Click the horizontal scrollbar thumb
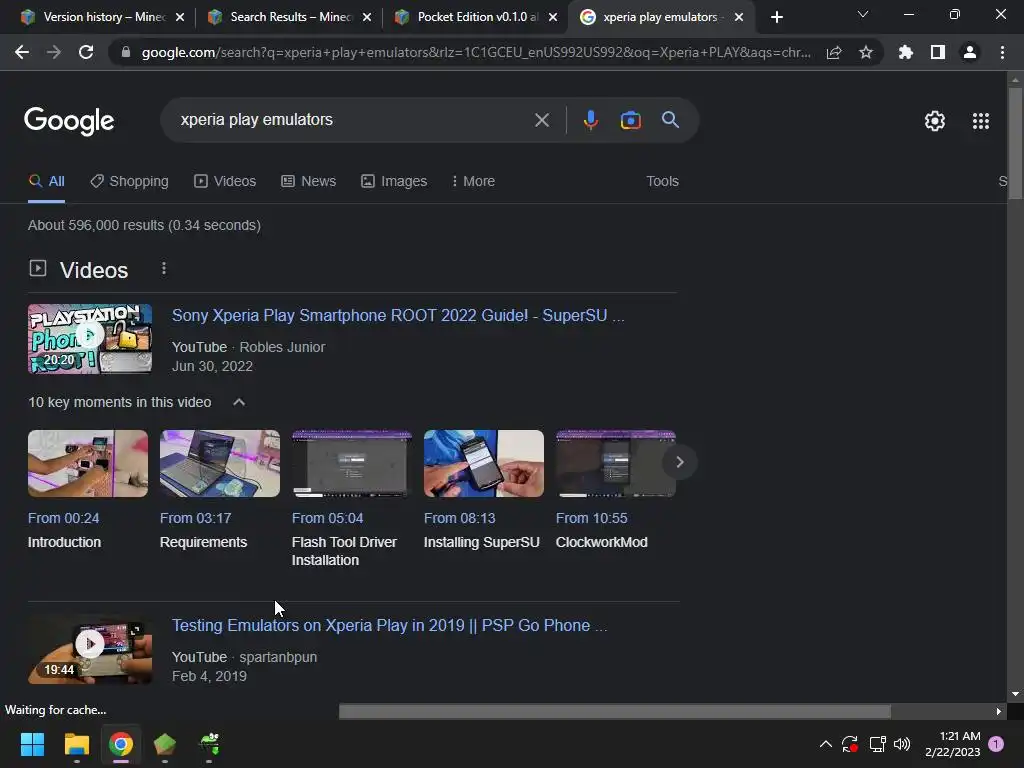This screenshot has height=768, width=1024. 615,711
